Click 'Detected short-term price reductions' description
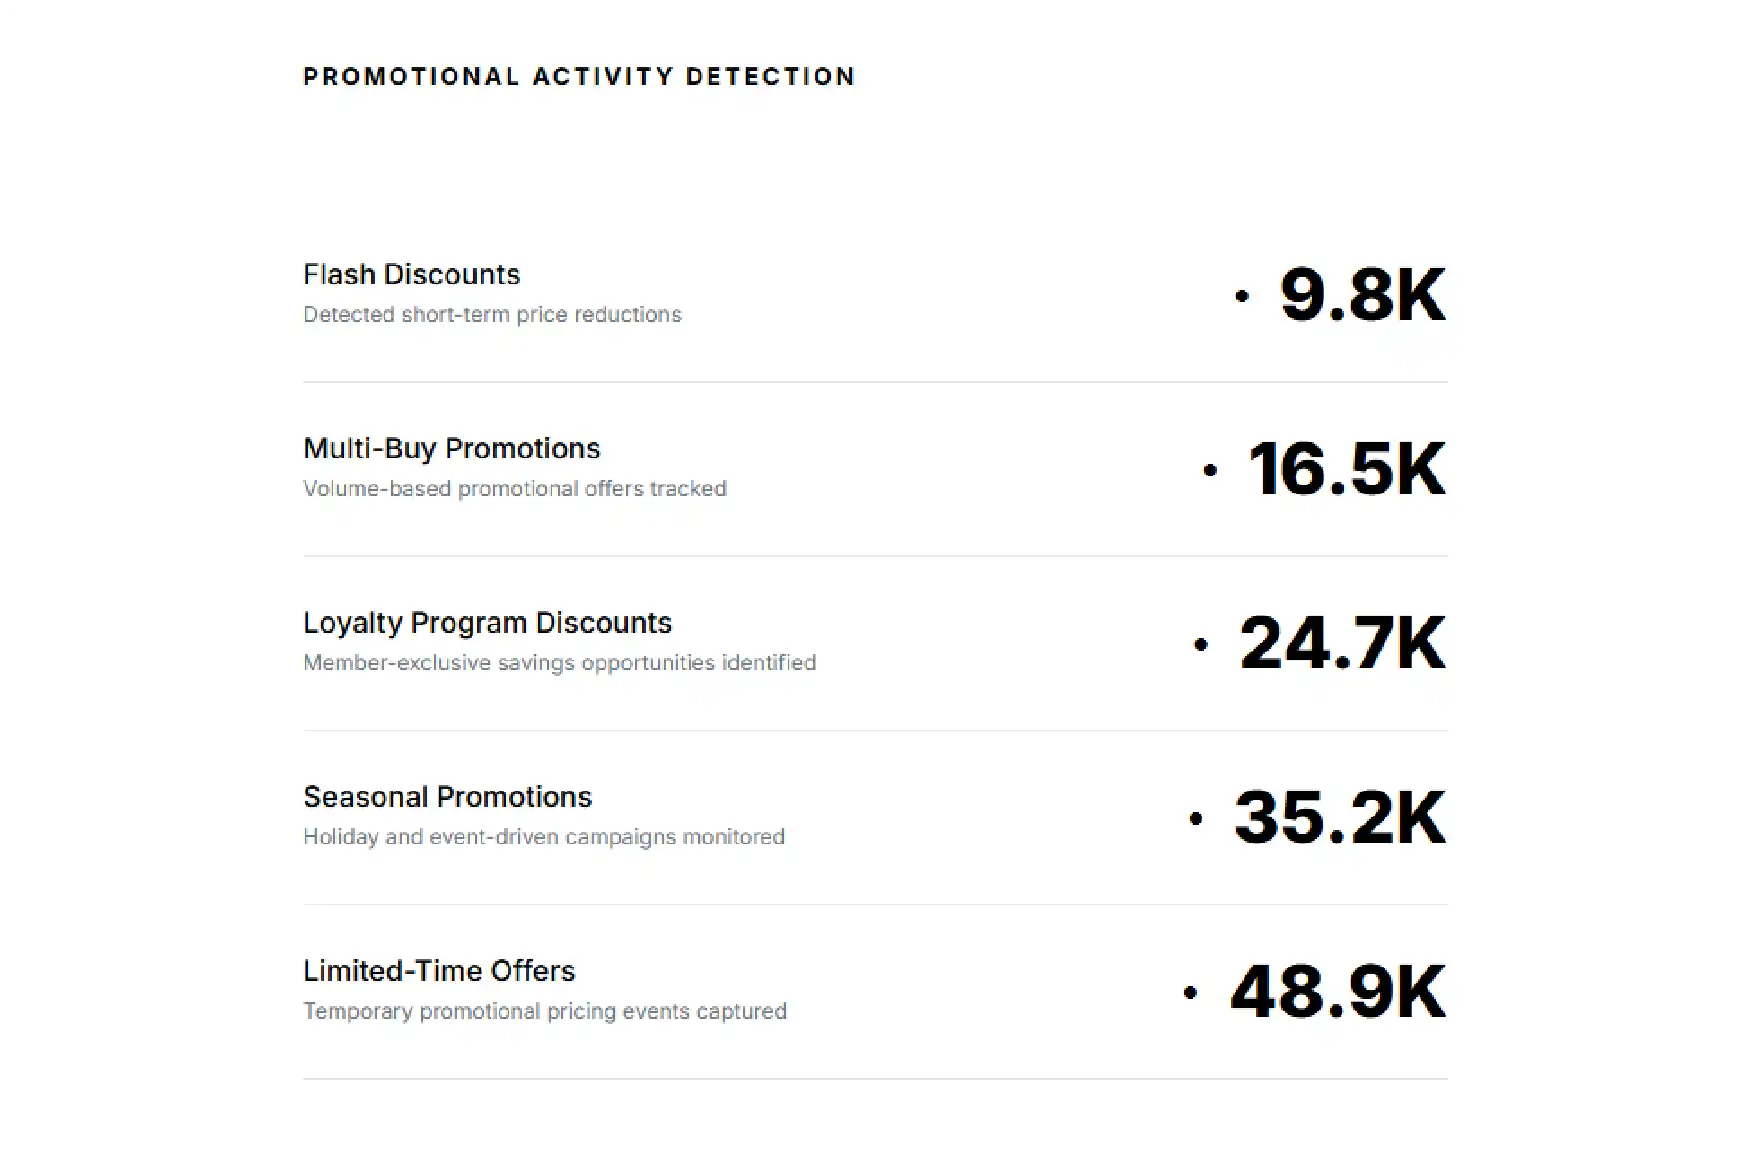1759x1163 pixels. point(493,315)
